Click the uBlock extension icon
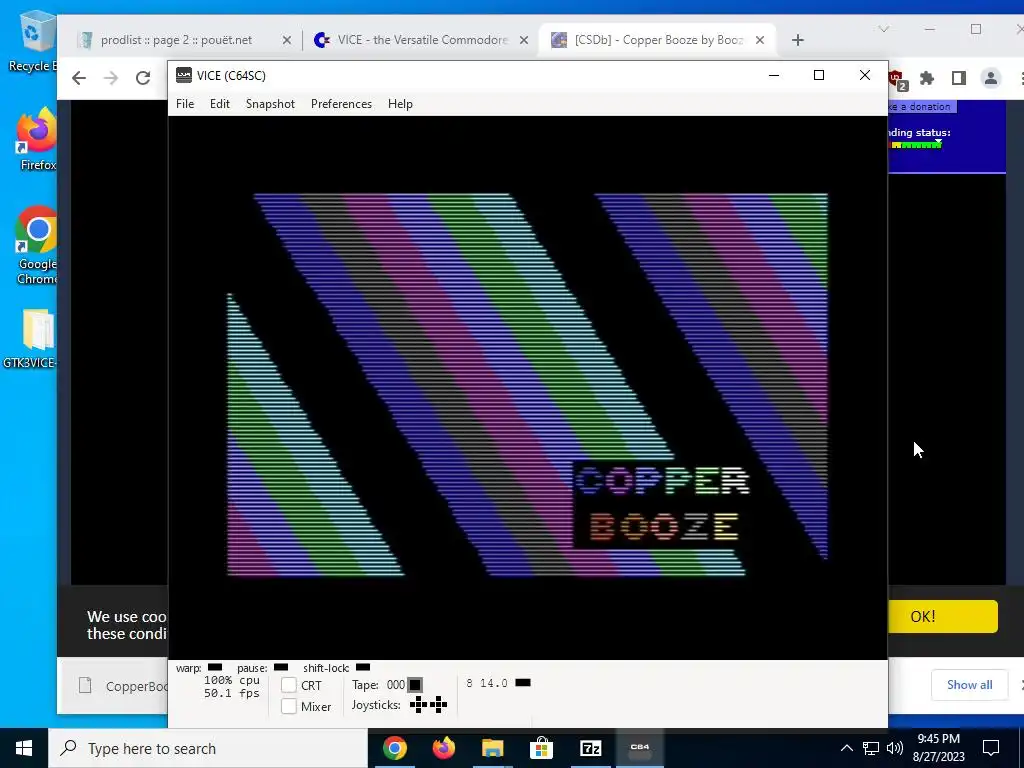 (897, 80)
